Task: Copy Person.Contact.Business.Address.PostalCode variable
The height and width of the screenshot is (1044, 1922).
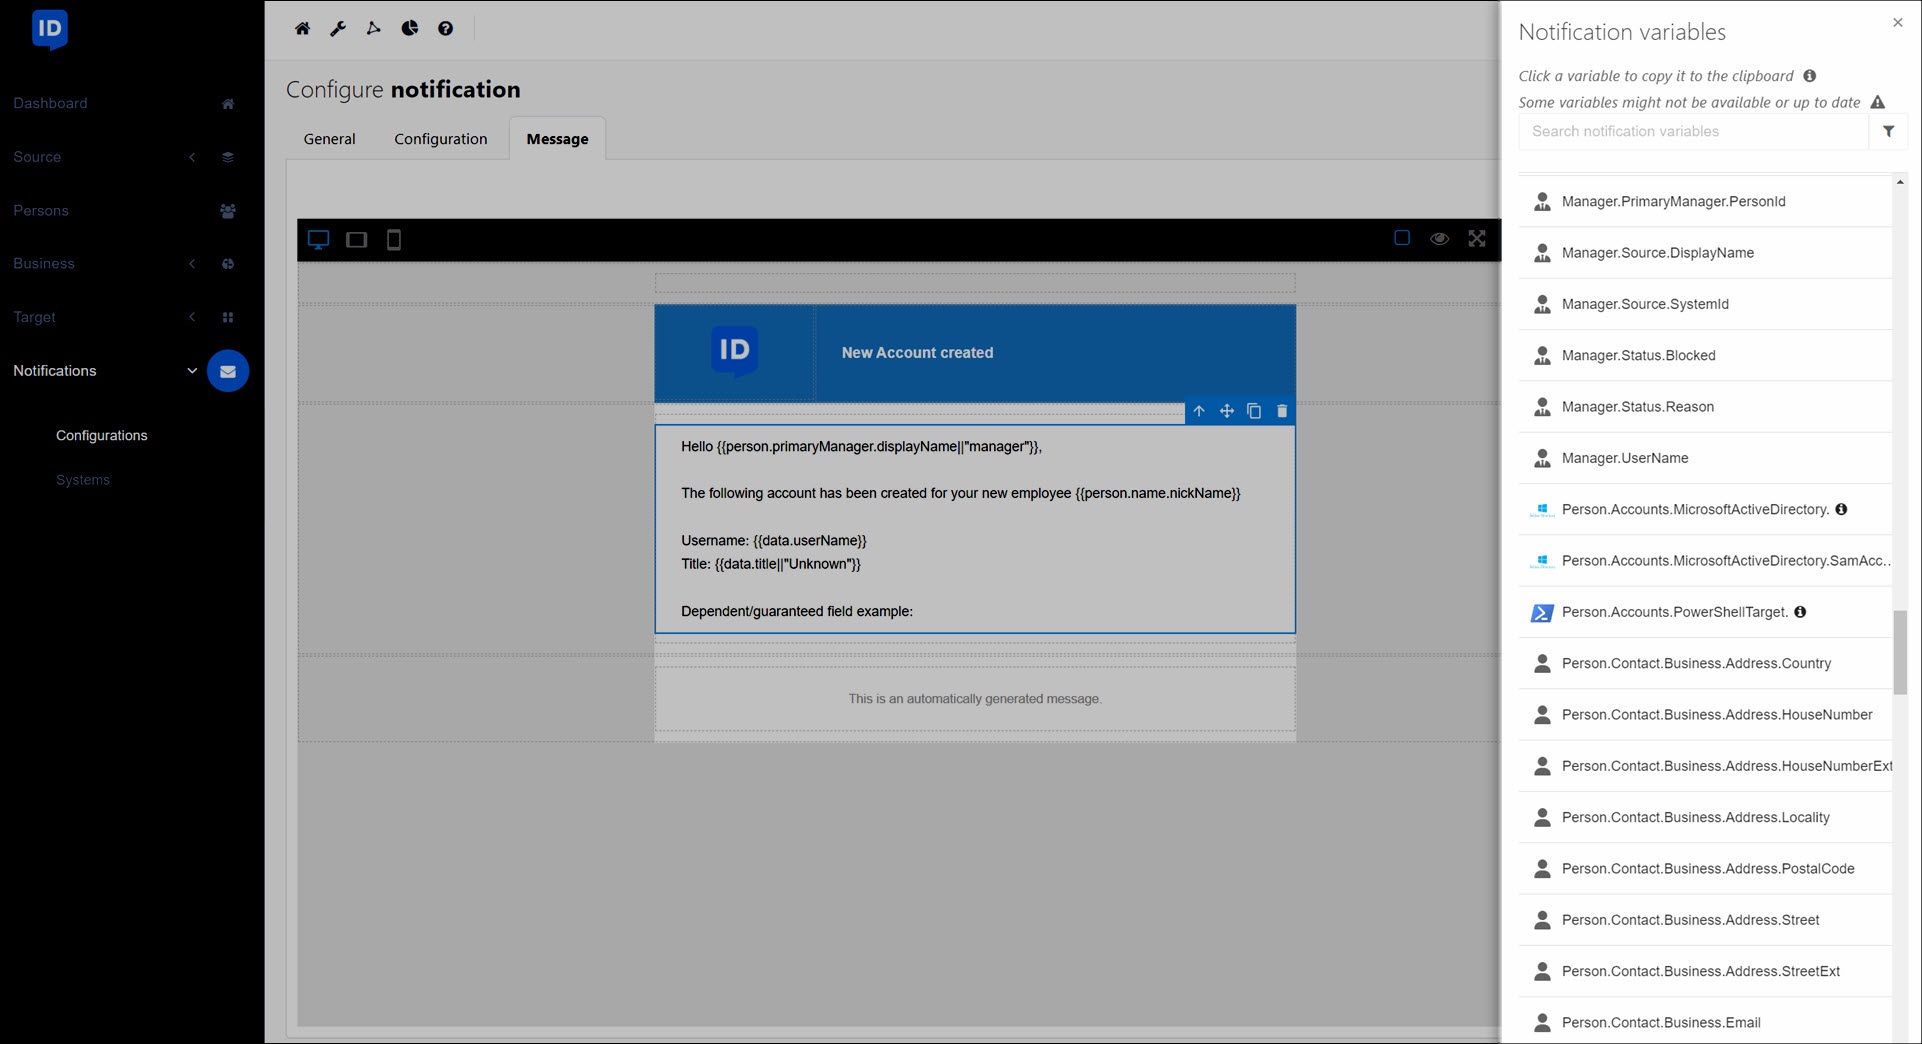Action: click(x=1705, y=869)
